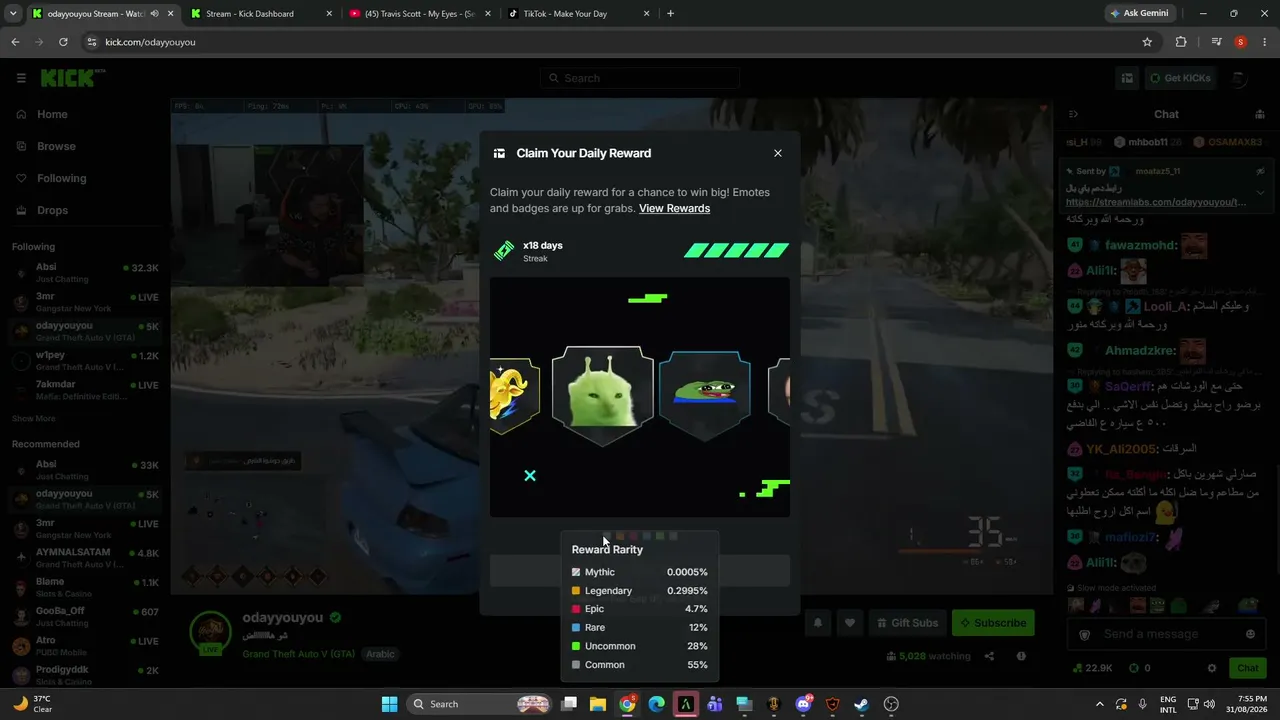Viewport: 1280px width, 720px height.
Task: Share the stream via share icon
Action: (x=989, y=656)
